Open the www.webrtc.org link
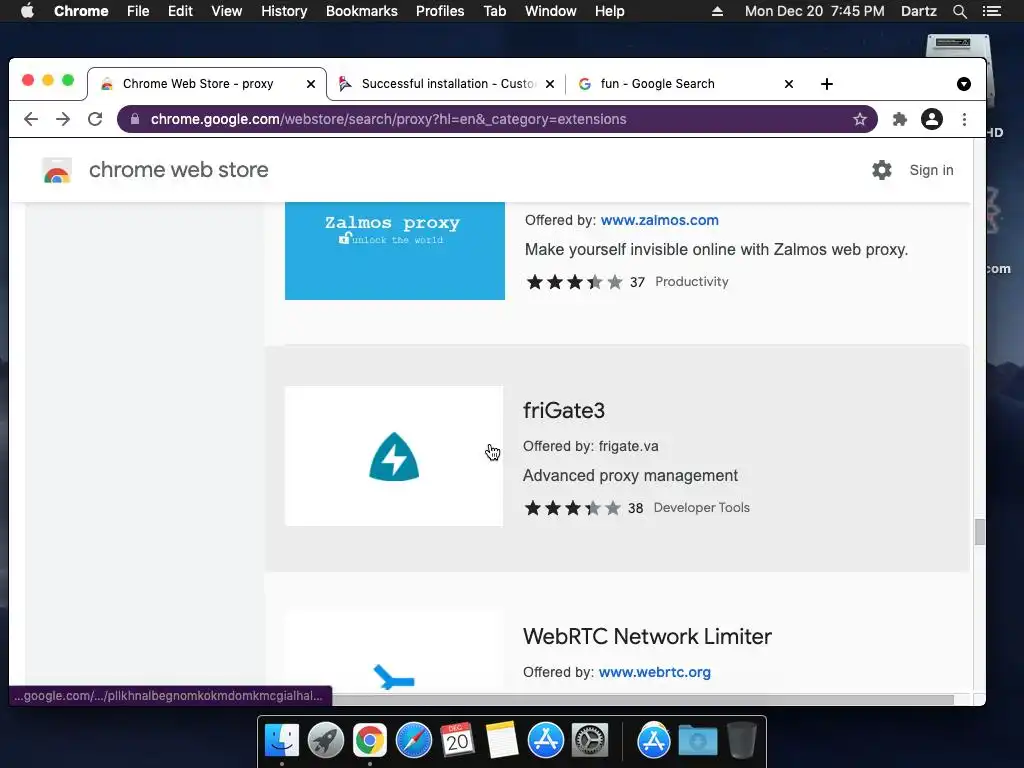Viewport: 1024px width, 768px height. click(x=654, y=672)
